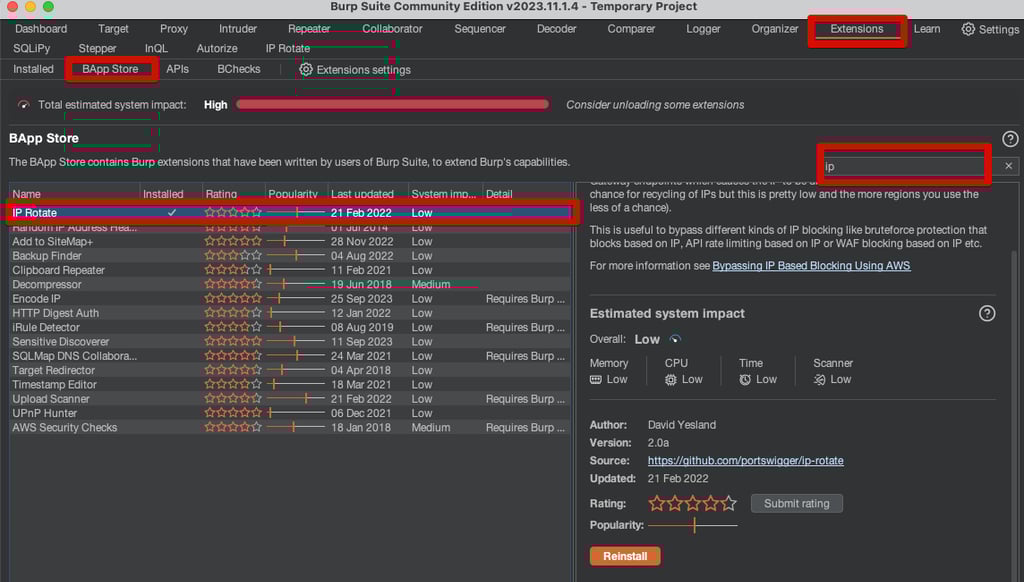
Task: Sort extensions by the Installed column header
Action: pos(171,194)
